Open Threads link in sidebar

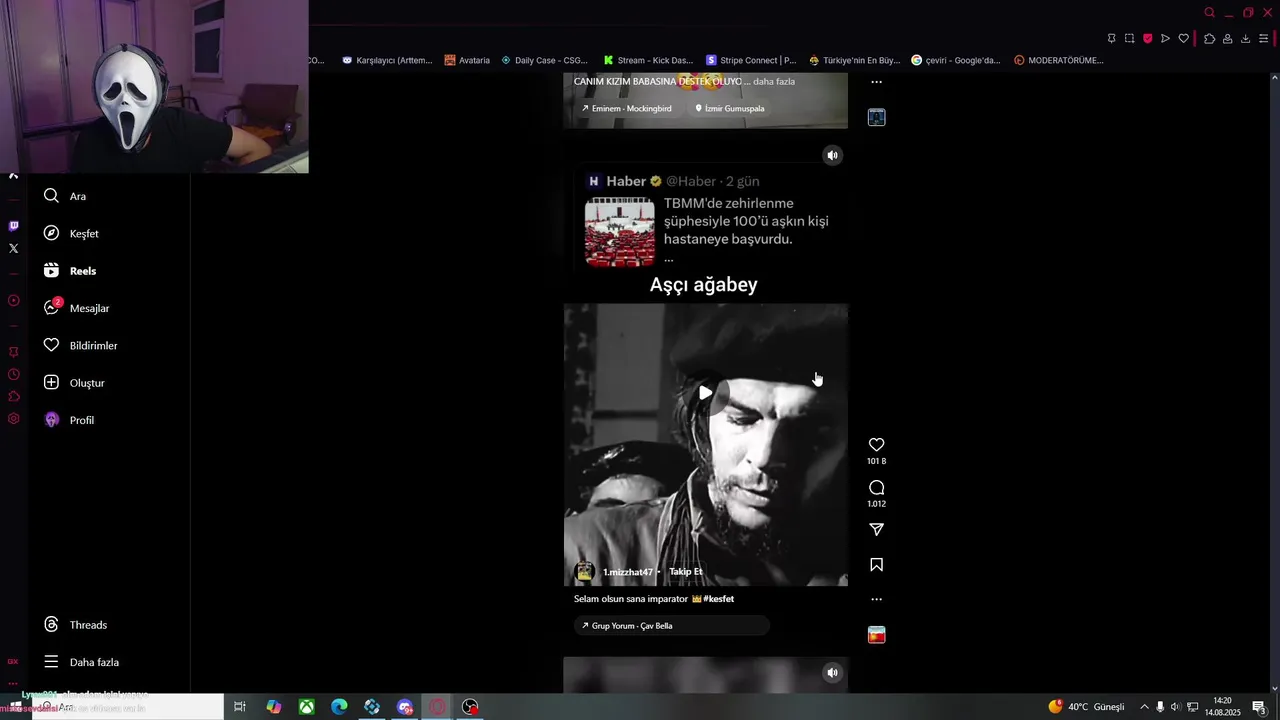(x=75, y=625)
